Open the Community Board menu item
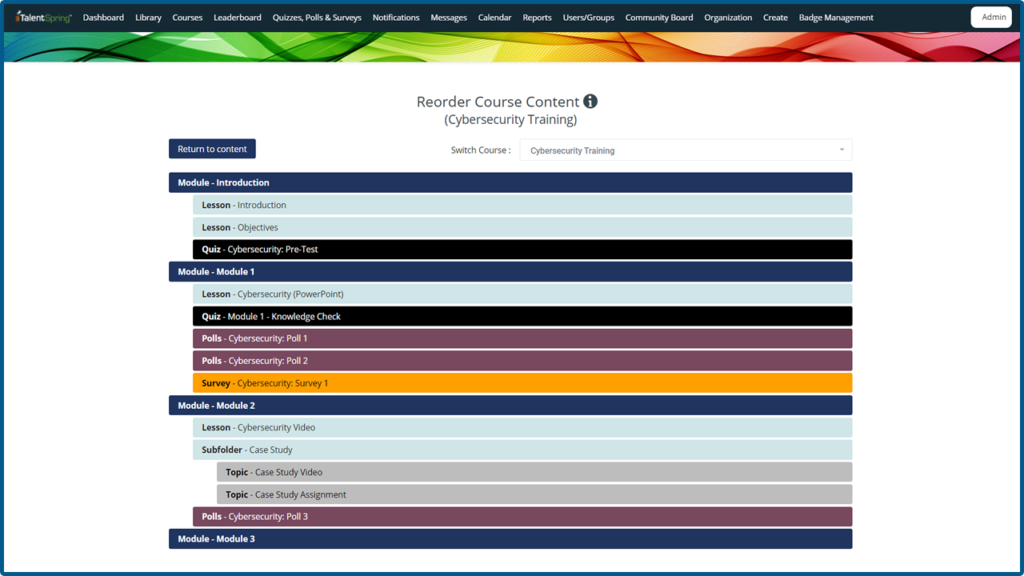The image size is (1024, 576). click(659, 17)
